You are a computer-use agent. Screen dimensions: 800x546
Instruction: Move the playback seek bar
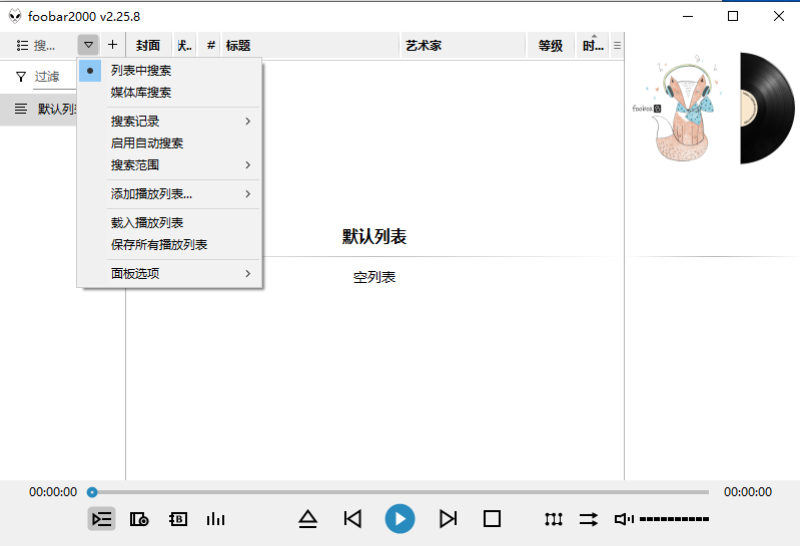(398, 492)
